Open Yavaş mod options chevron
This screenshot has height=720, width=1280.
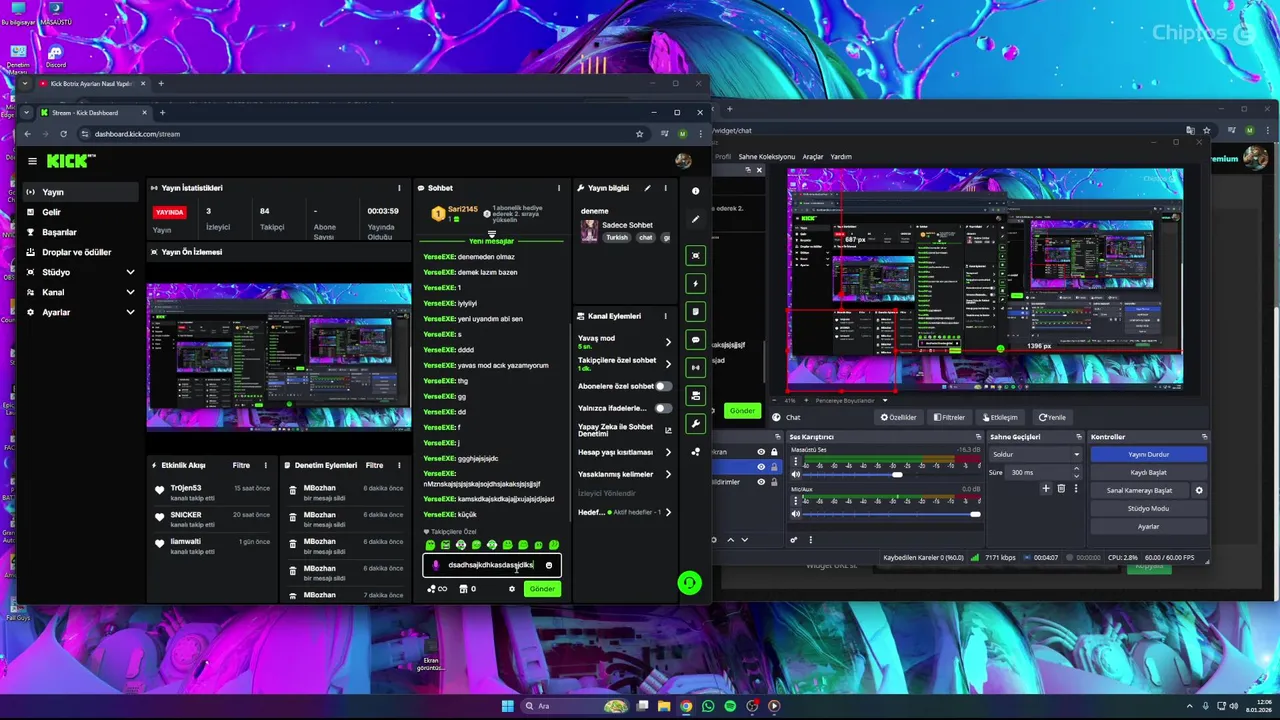668,342
